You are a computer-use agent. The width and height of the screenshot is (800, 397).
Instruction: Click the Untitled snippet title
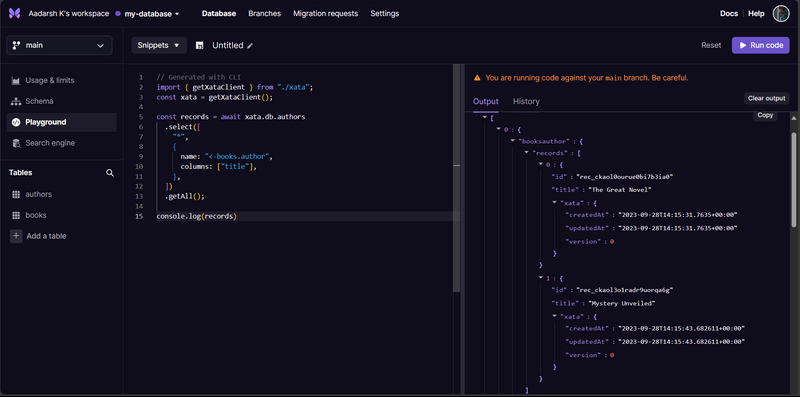point(228,45)
